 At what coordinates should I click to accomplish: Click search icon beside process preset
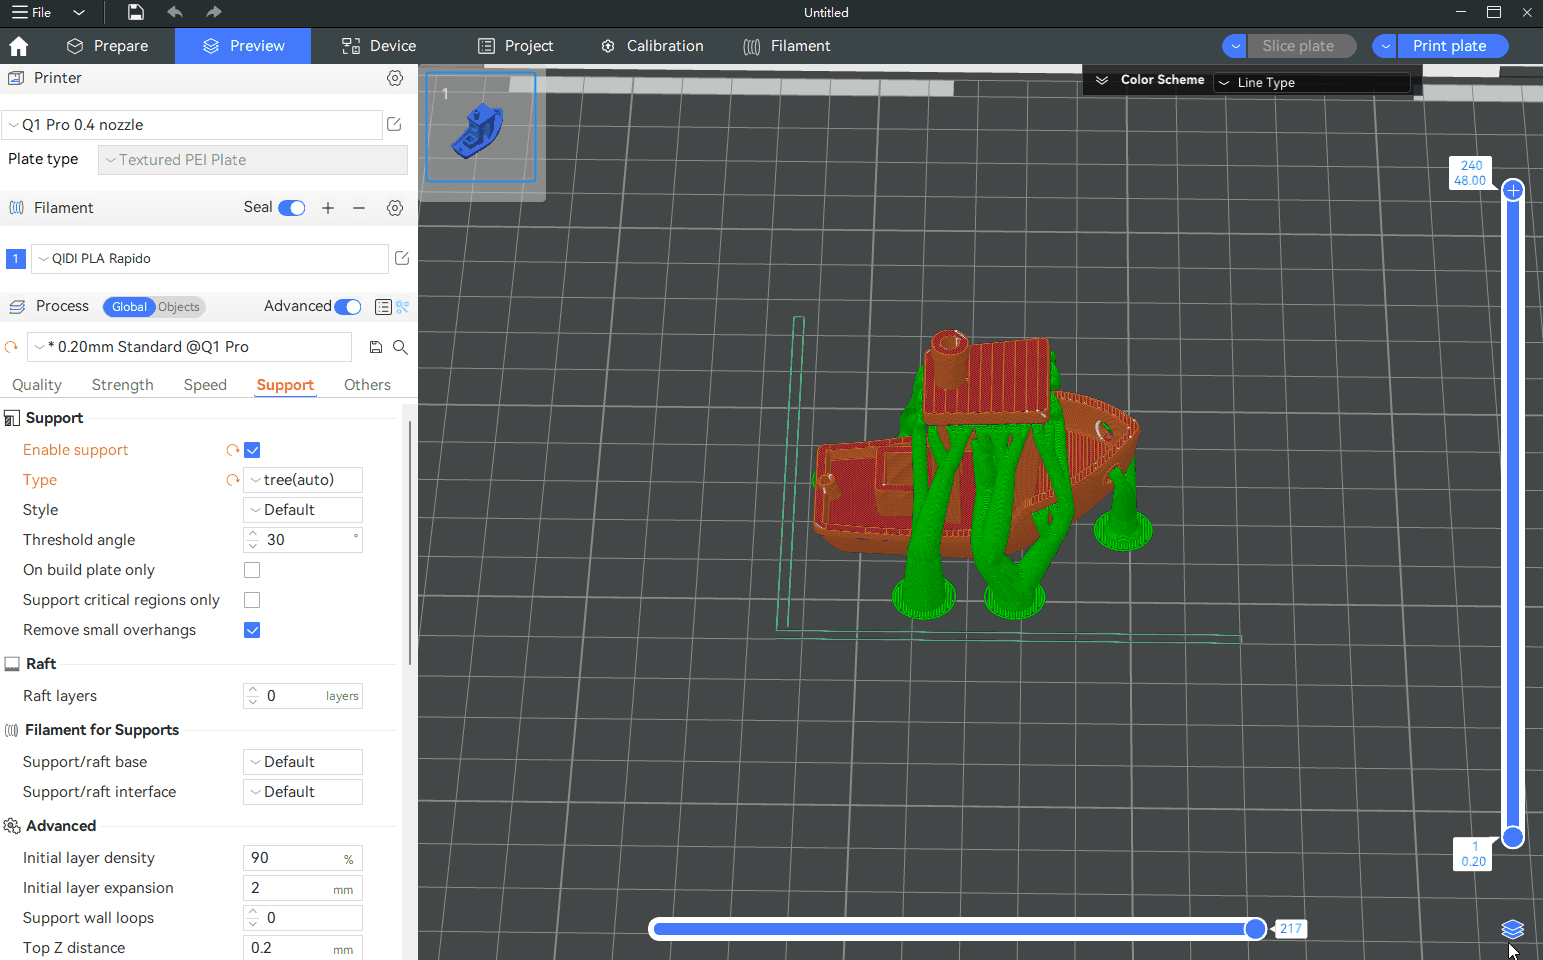click(400, 347)
